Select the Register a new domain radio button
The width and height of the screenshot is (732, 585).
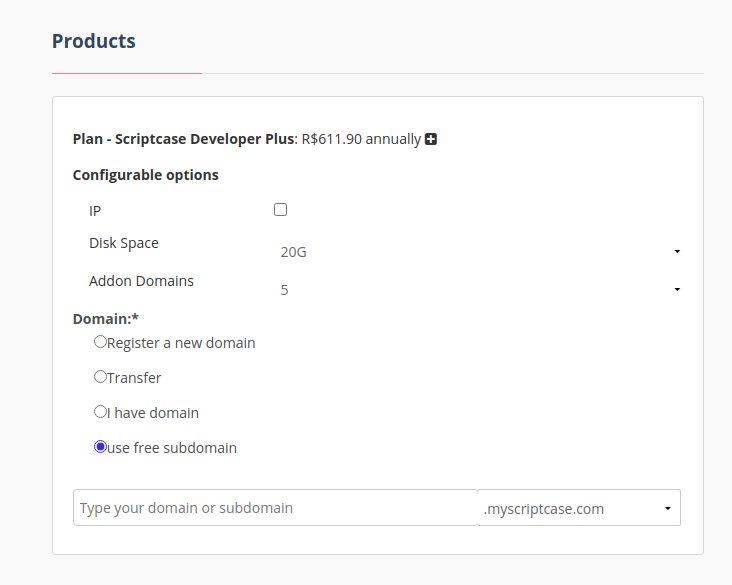pyautogui.click(x=100, y=342)
